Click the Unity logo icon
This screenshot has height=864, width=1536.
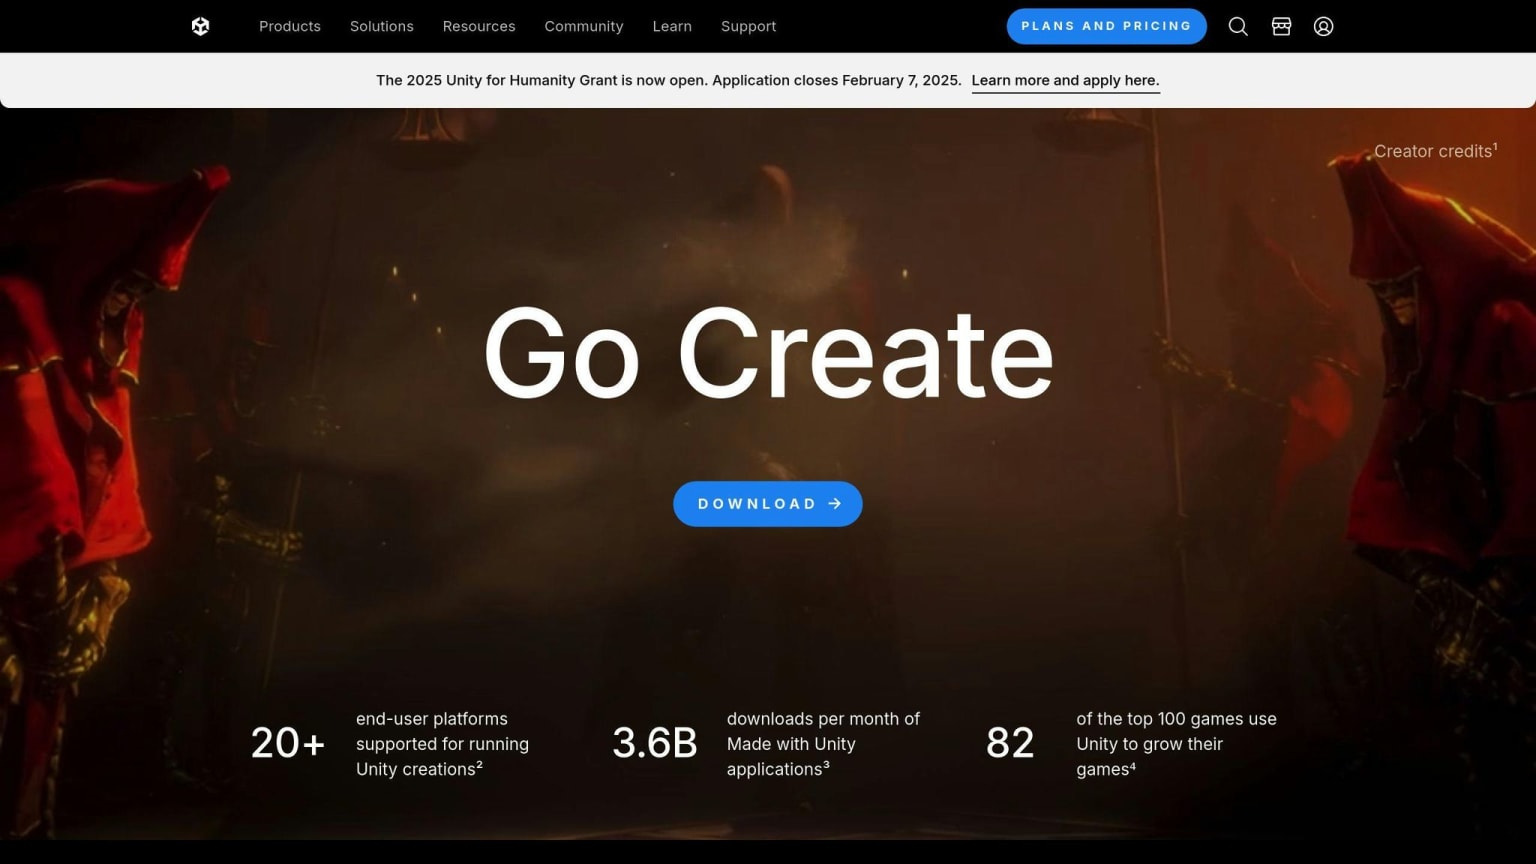click(200, 26)
